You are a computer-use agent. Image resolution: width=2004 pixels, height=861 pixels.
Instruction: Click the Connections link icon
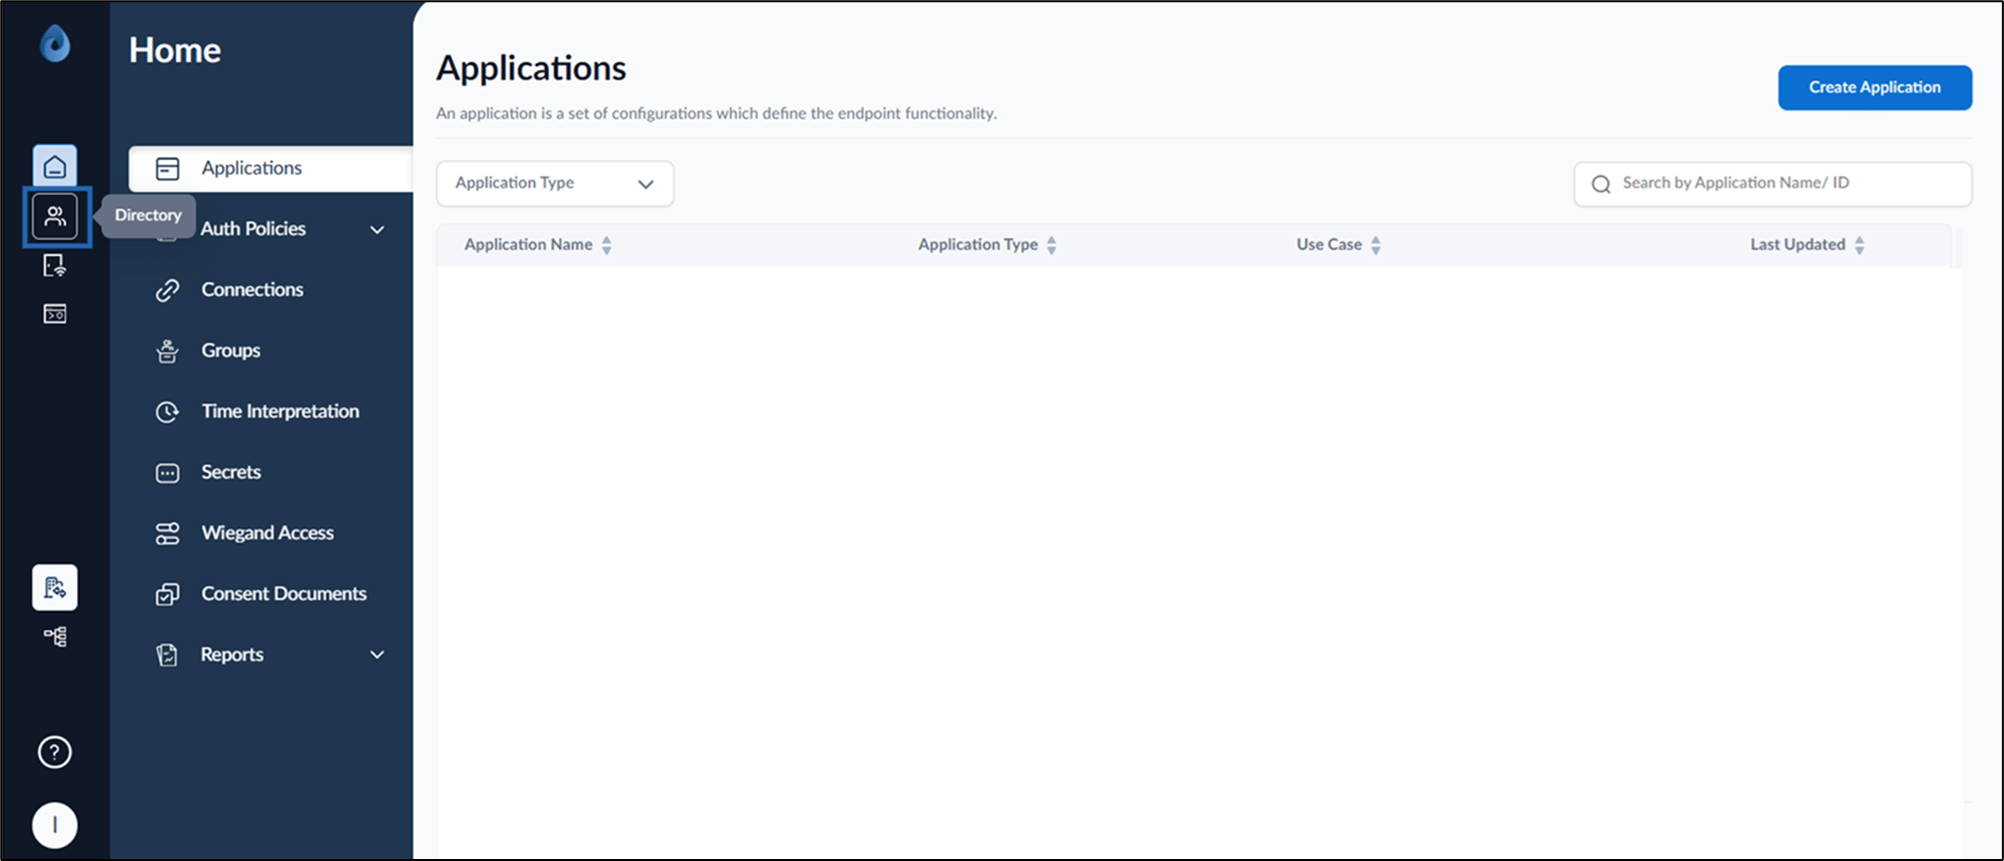pyautogui.click(x=167, y=290)
